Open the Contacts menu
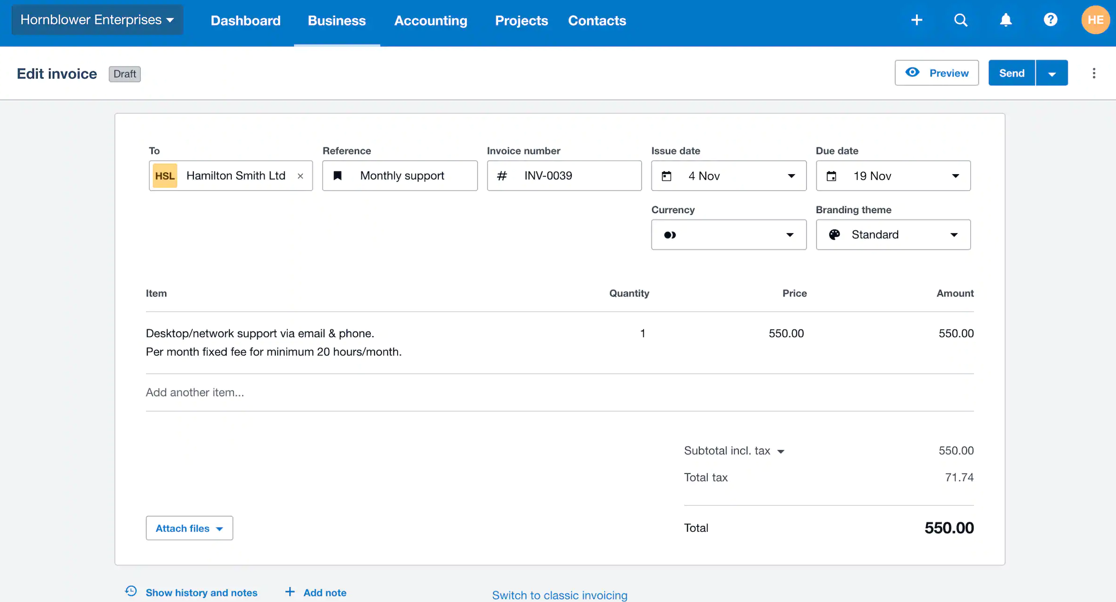 596,20
